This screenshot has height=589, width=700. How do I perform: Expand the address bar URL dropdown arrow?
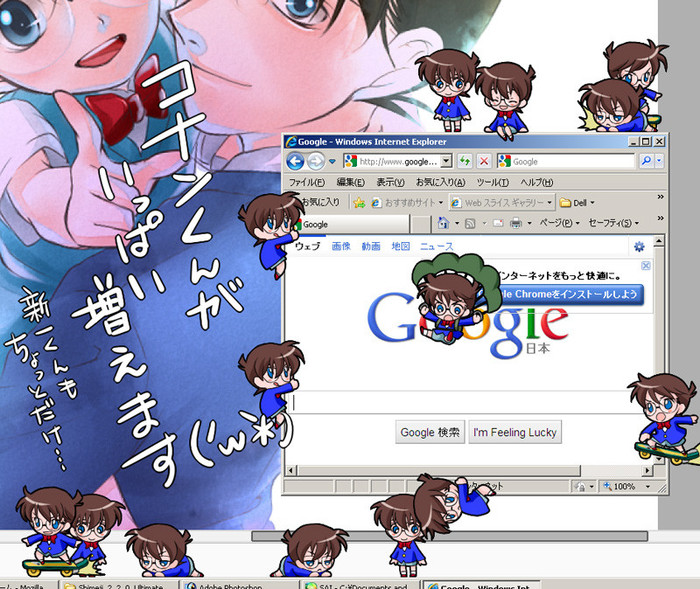point(446,161)
